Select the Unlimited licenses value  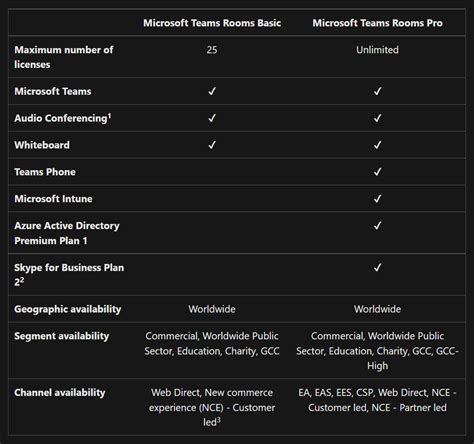tap(377, 50)
